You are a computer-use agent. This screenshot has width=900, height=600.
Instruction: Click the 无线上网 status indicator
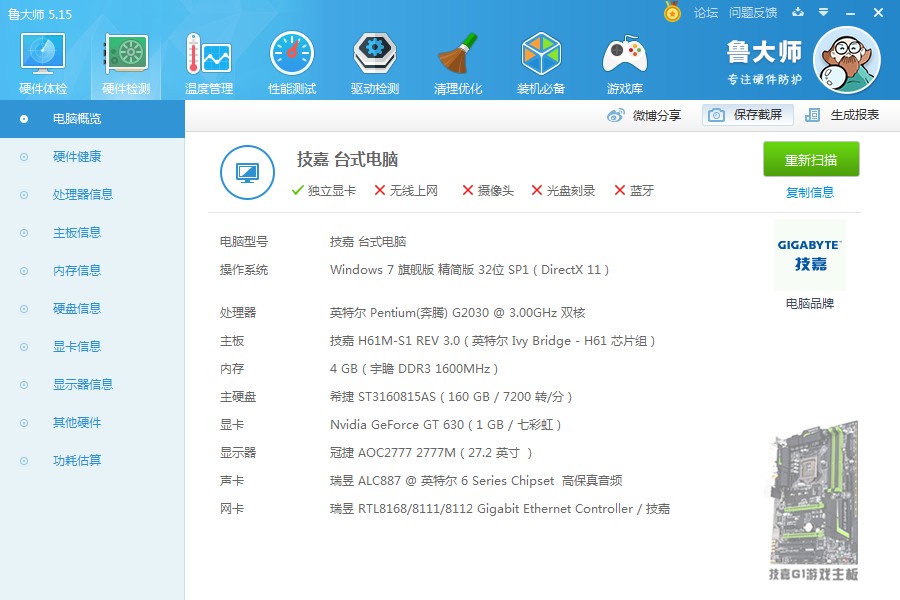[x=406, y=190]
